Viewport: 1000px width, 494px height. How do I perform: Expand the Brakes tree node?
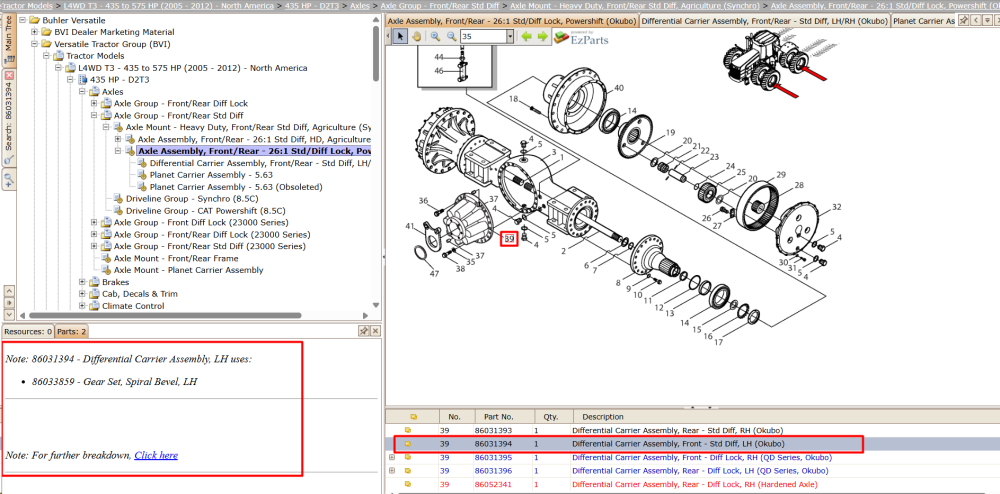pos(82,282)
